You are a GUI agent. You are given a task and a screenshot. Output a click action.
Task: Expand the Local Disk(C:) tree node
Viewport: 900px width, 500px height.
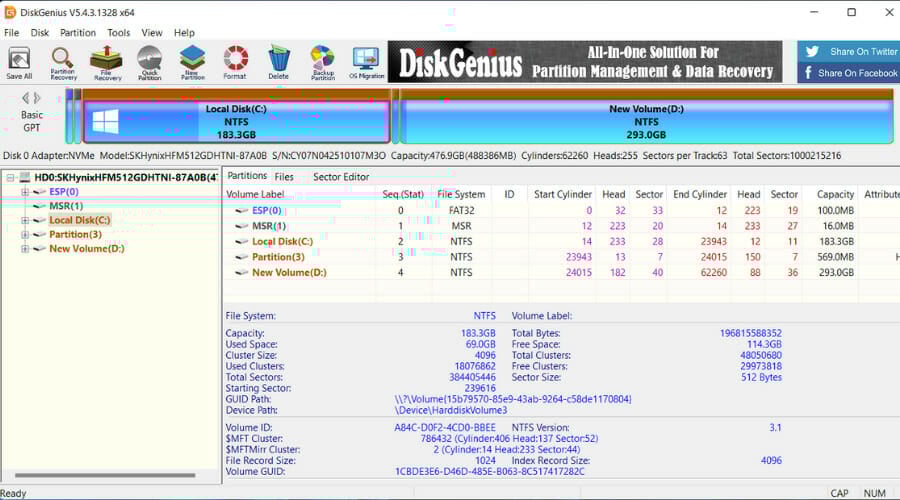(x=25, y=220)
